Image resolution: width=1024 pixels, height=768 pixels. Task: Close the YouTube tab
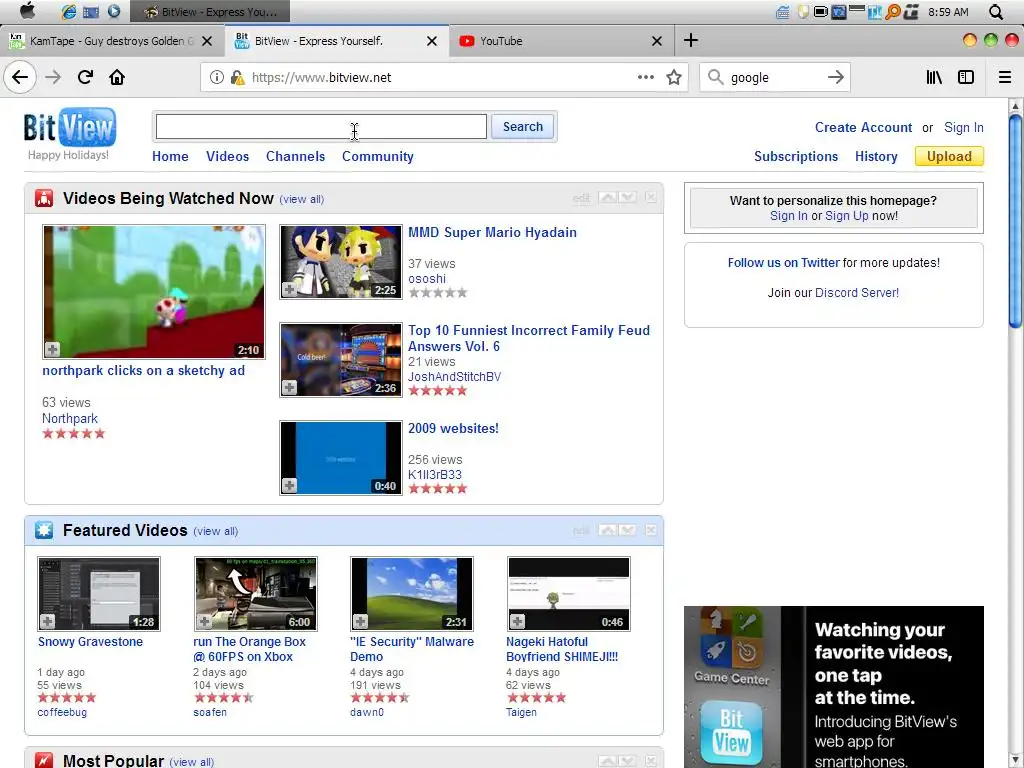coord(657,41)
